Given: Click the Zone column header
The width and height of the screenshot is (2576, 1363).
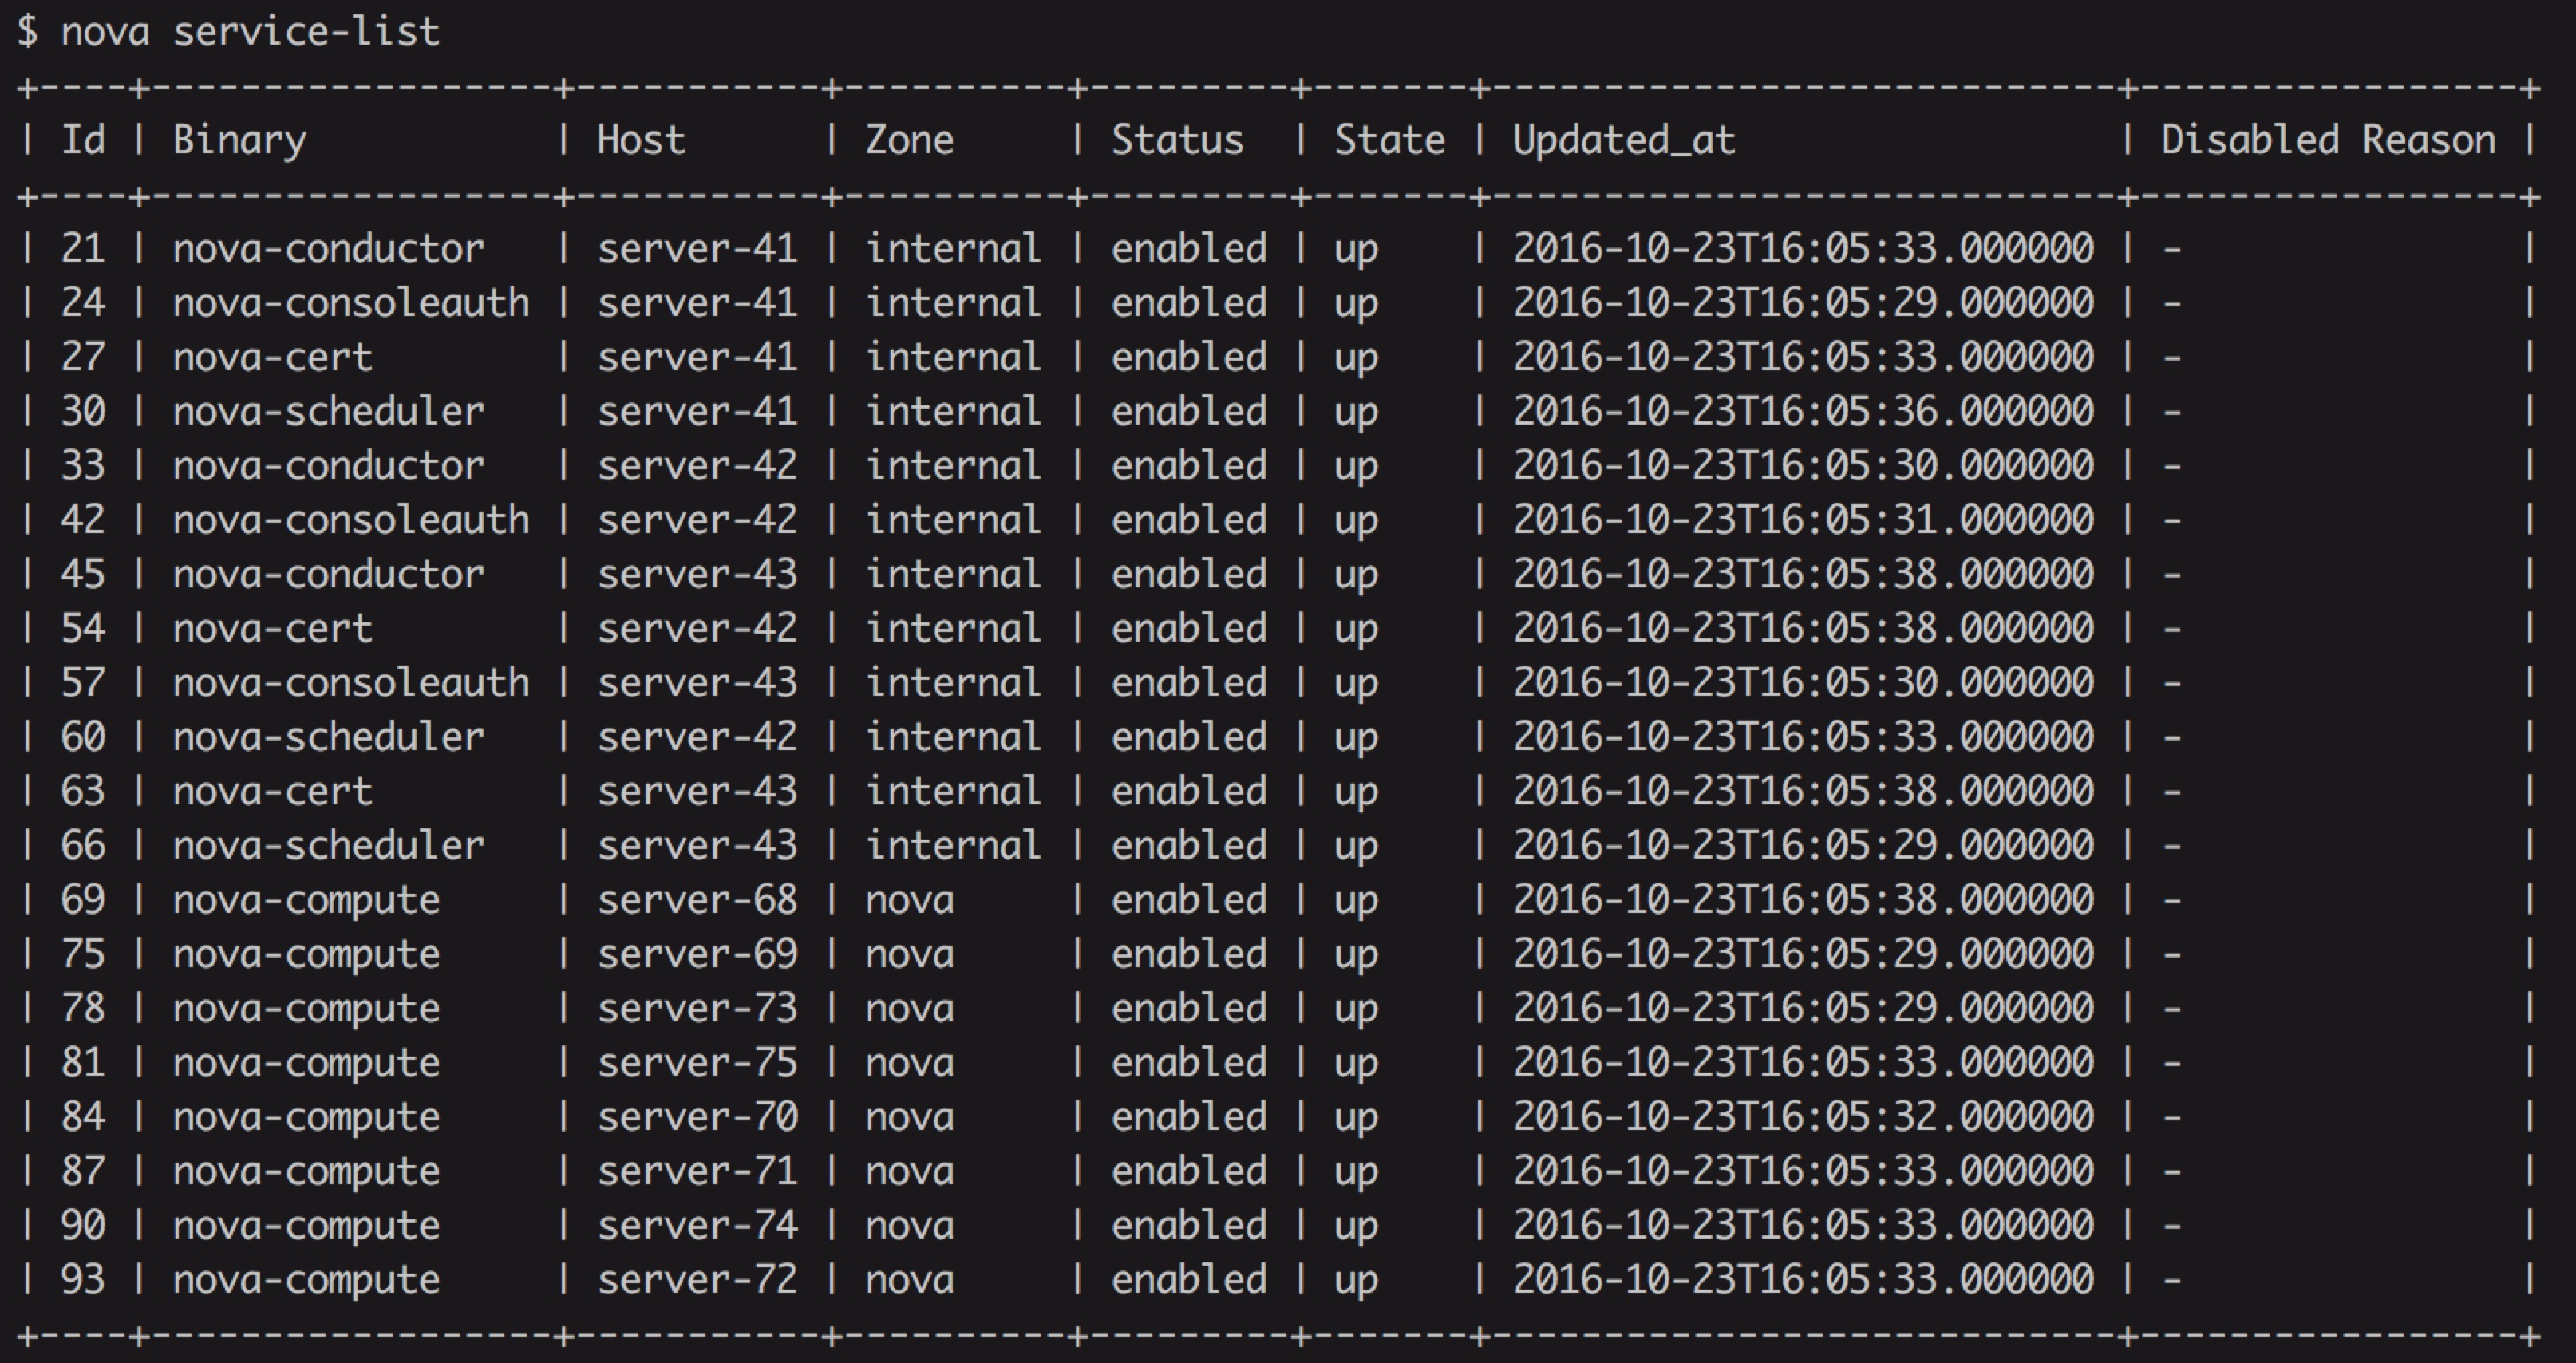Looking at the screenshot, I should coord(908,141).
